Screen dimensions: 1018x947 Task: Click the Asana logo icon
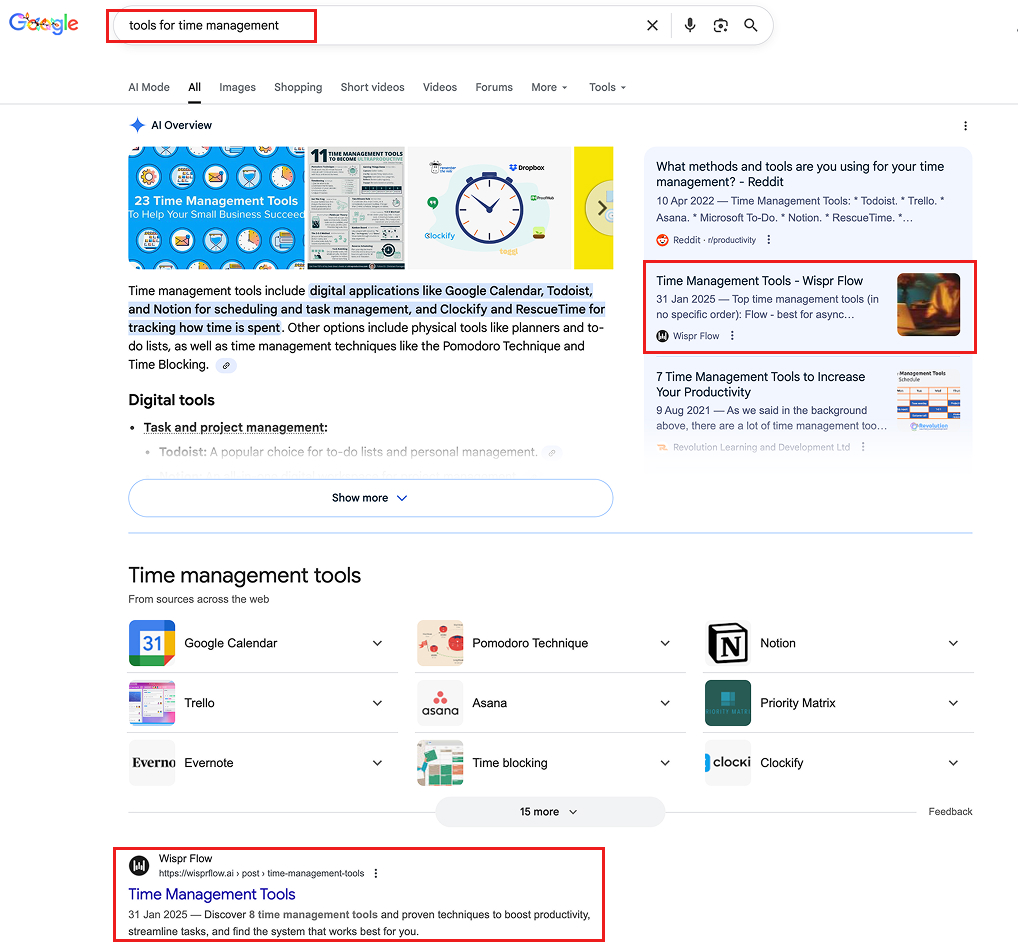pyautogui.click(x=440, y=703)
